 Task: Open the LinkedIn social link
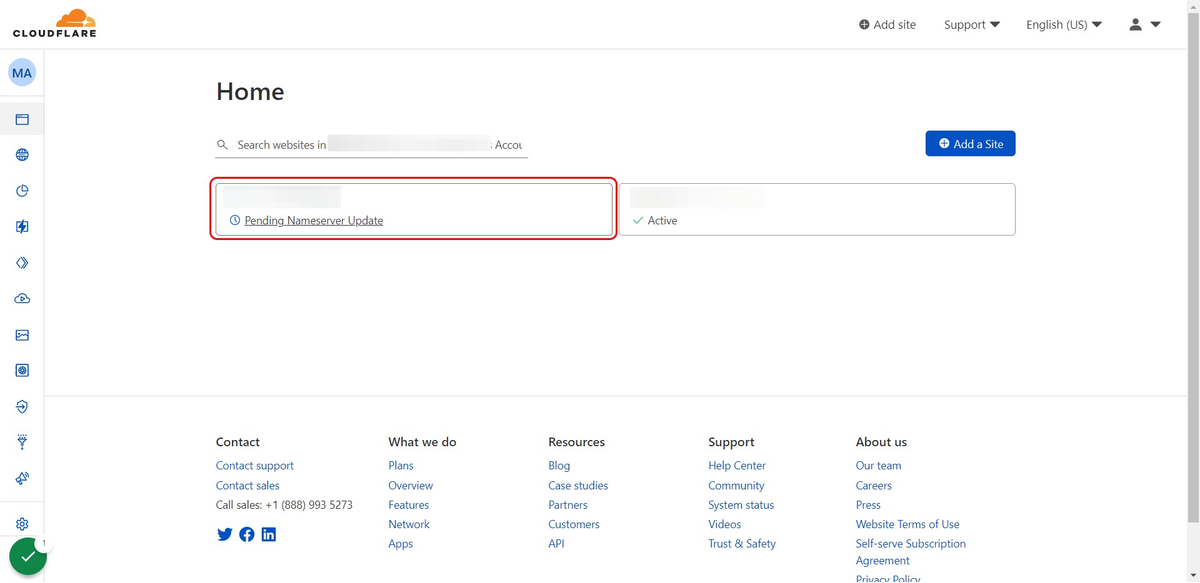[268, 534]
